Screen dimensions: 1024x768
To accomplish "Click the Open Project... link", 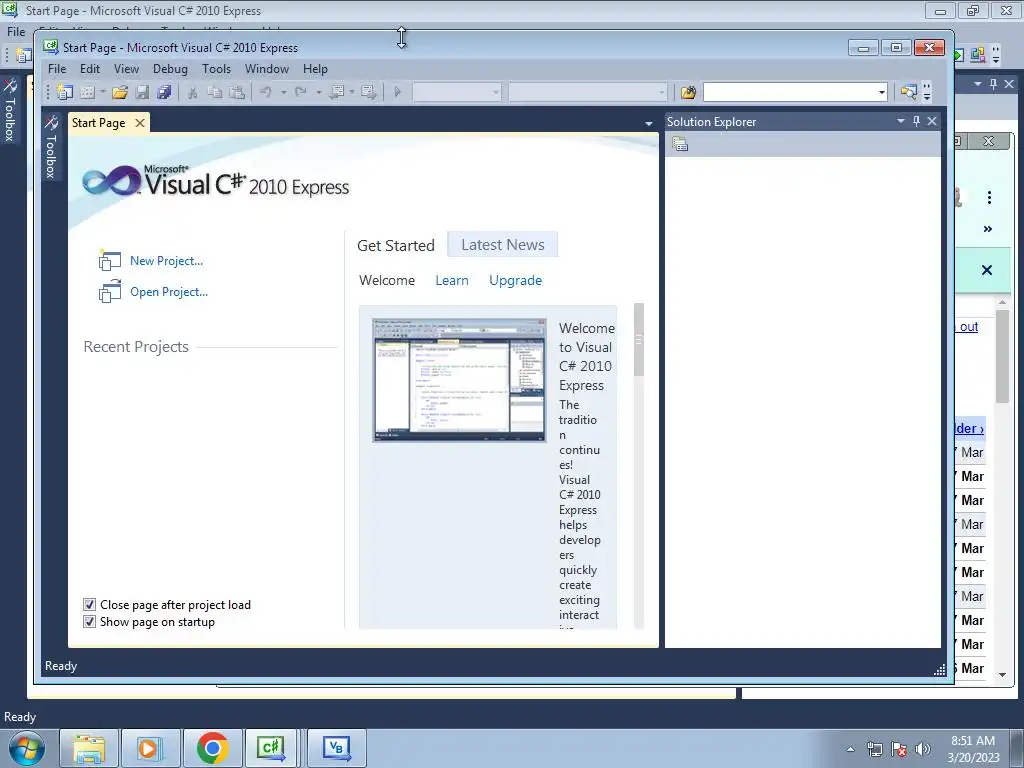I will coord(168,292).
